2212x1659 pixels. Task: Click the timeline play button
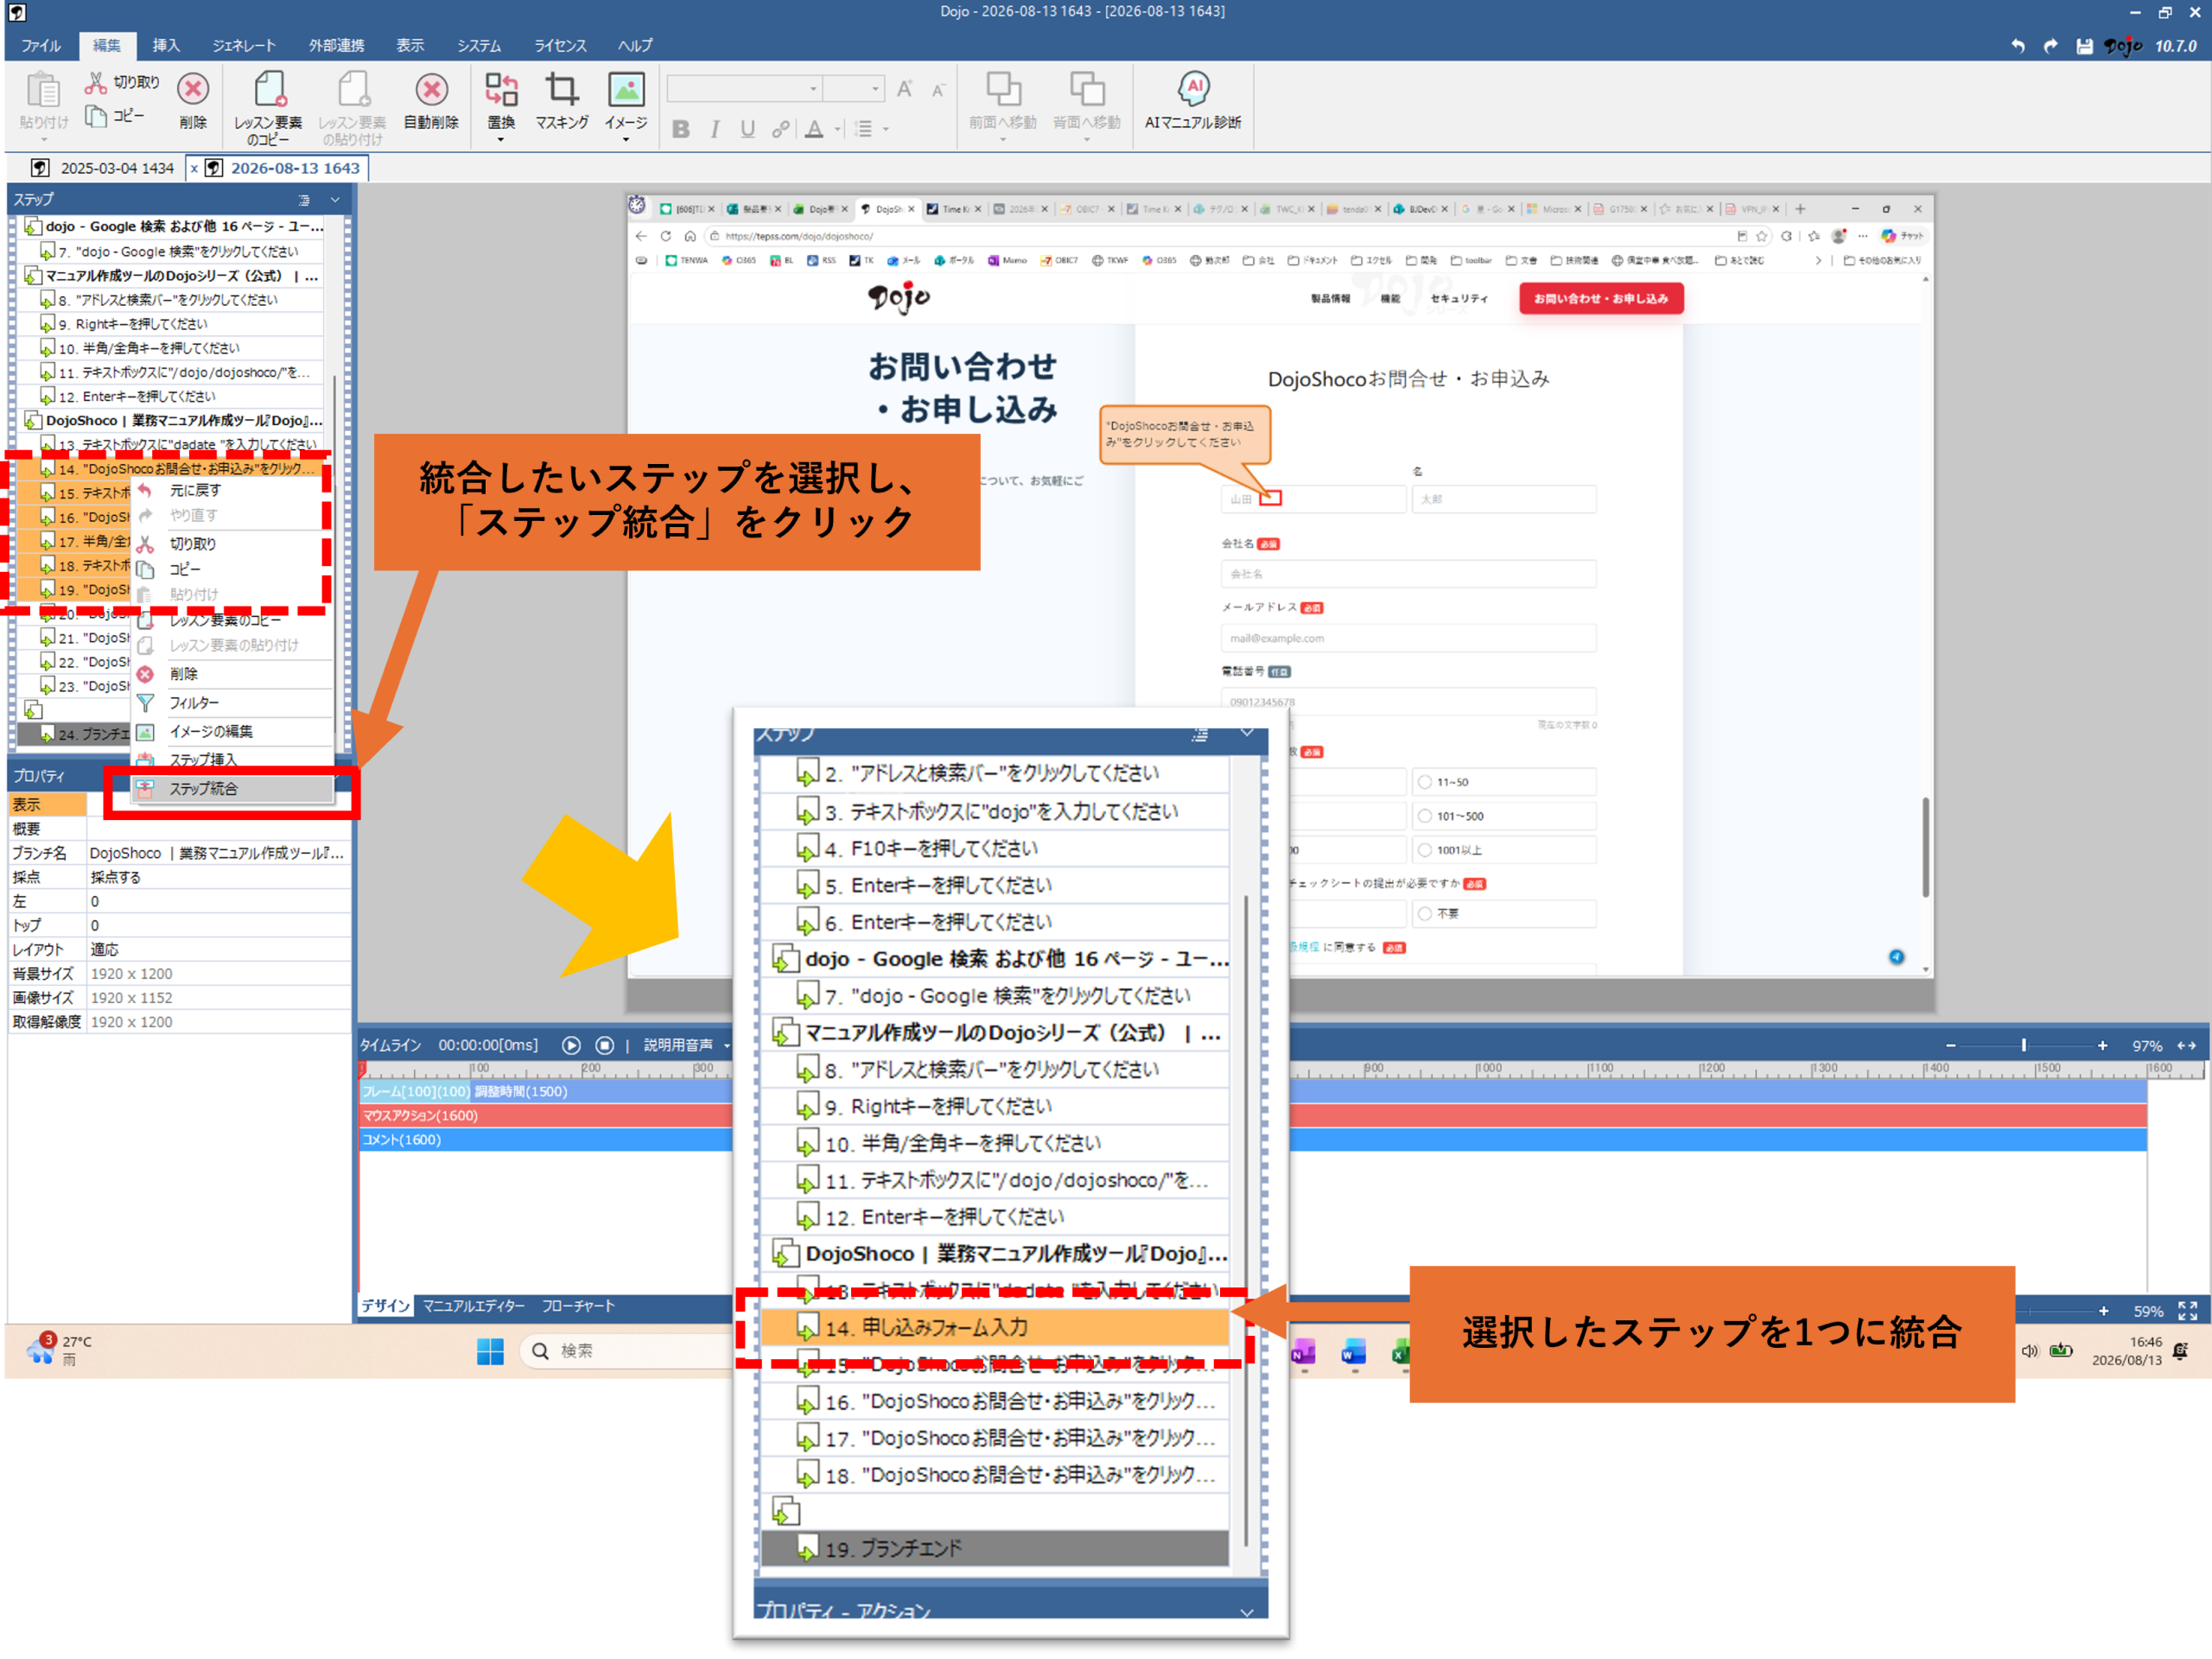pos(571,1045)
